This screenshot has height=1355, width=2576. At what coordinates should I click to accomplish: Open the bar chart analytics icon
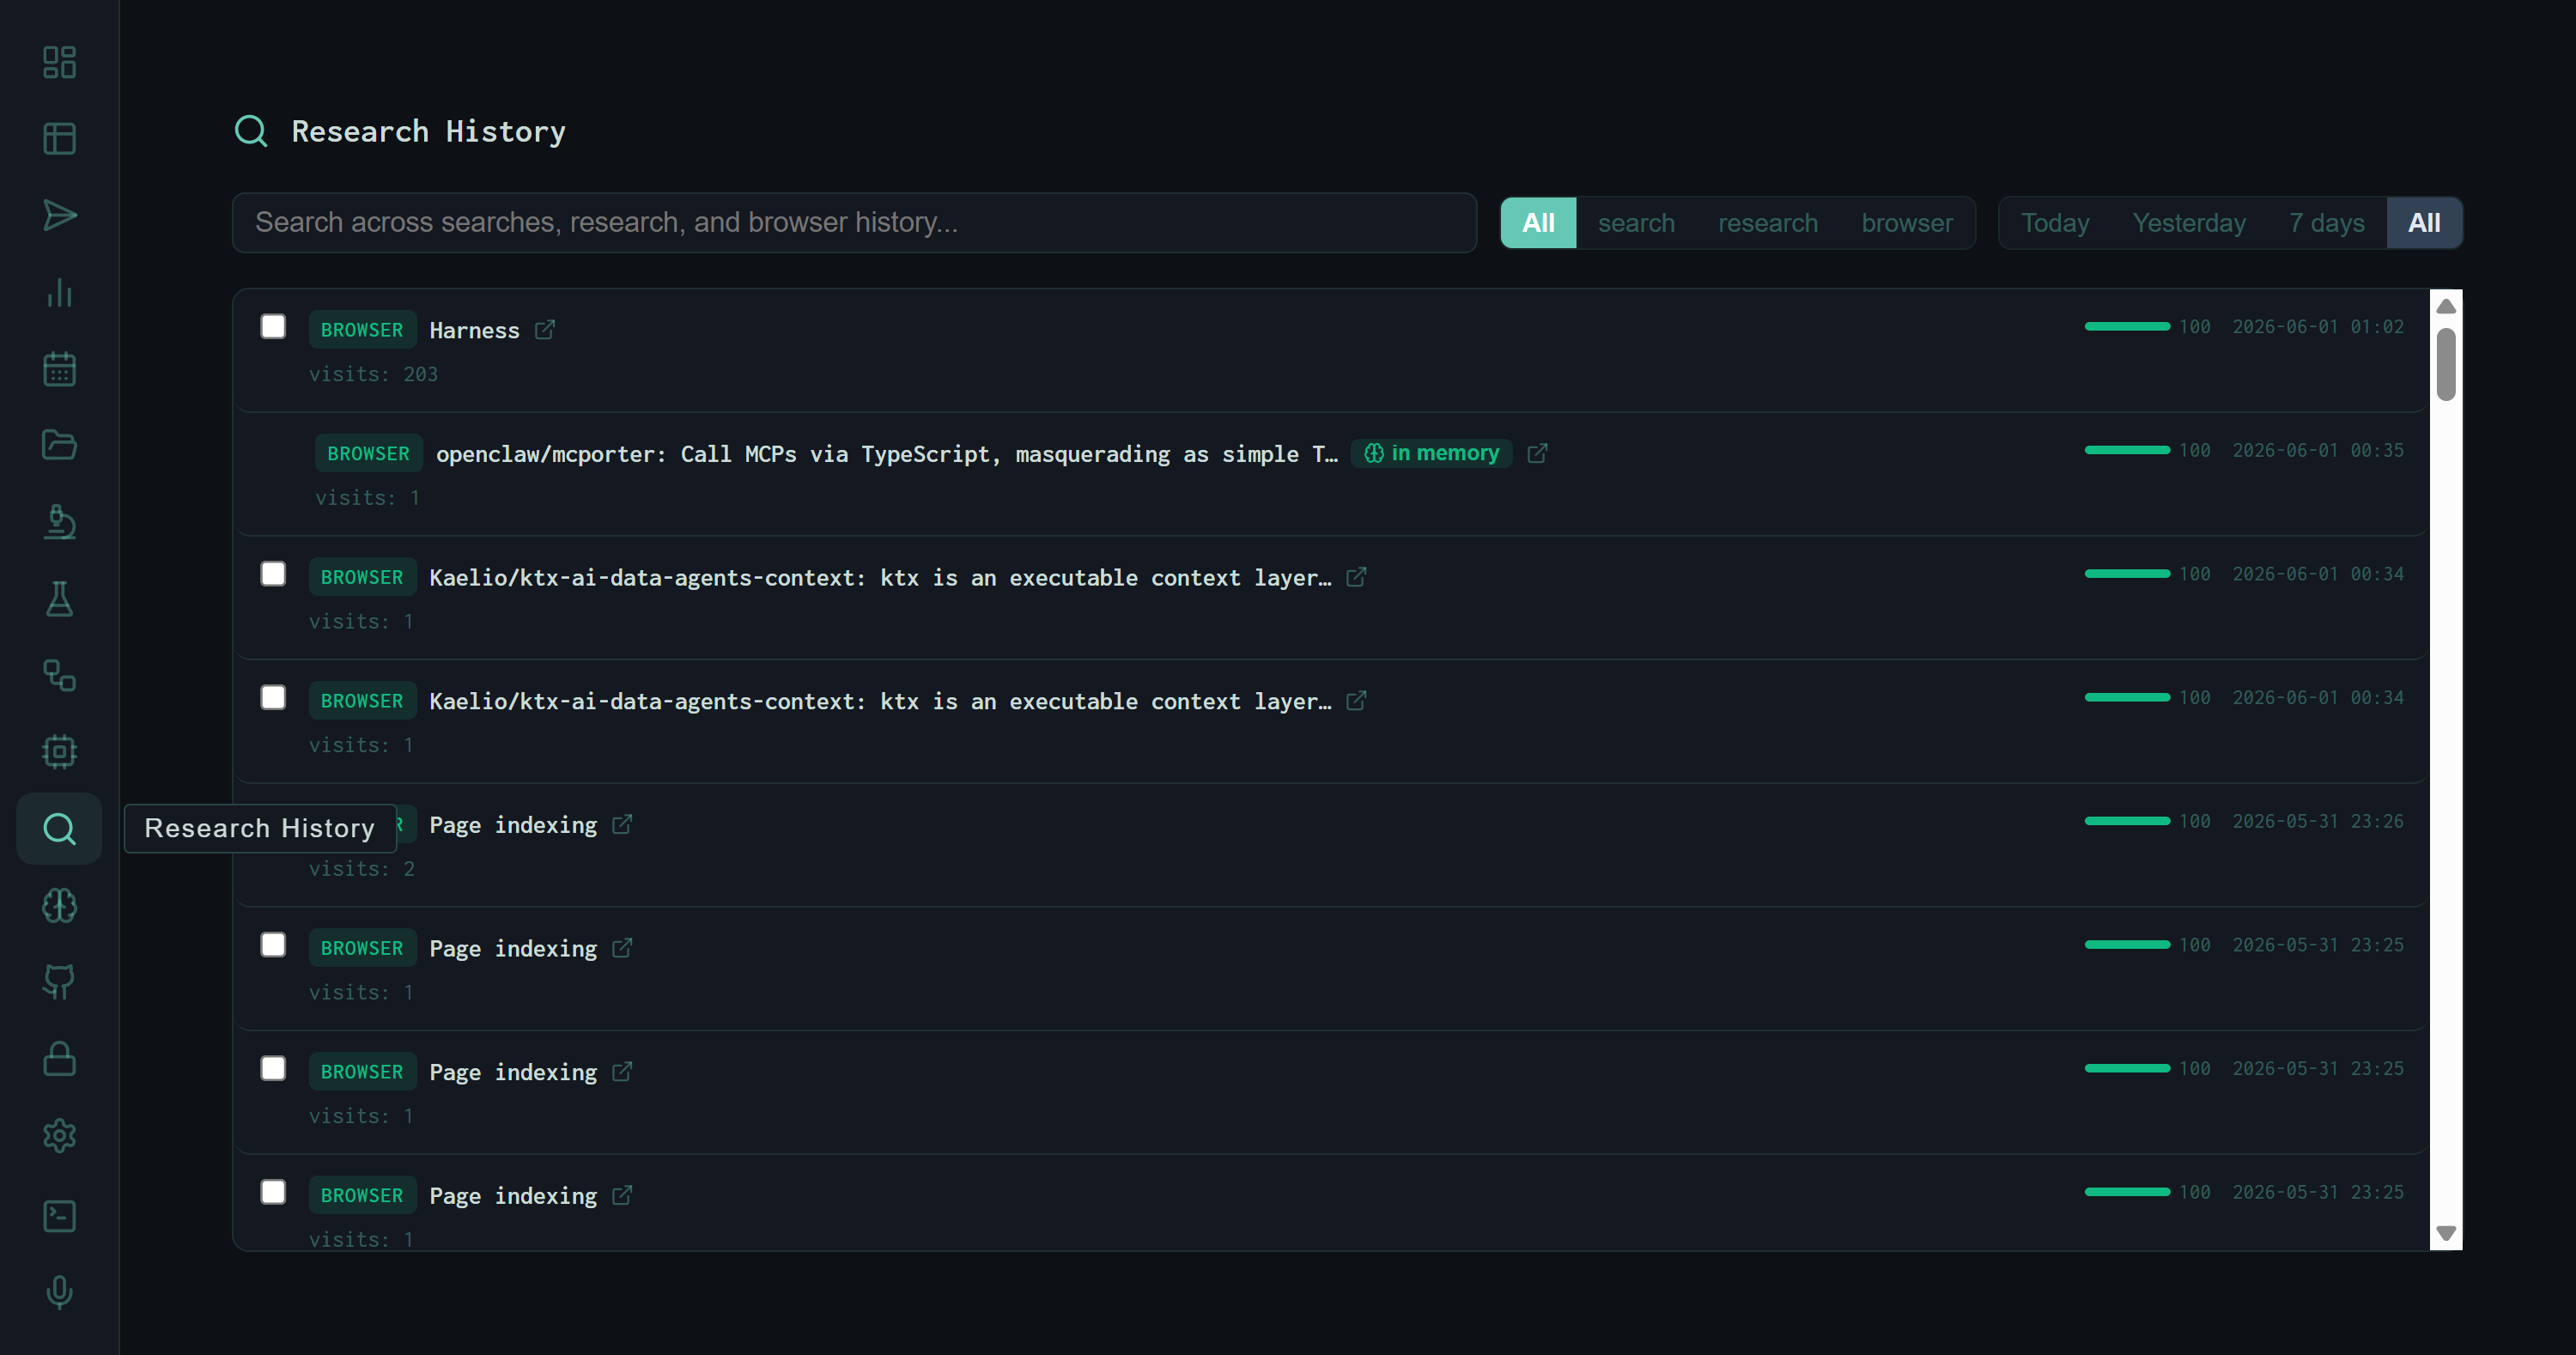click(x=59, y=292)
